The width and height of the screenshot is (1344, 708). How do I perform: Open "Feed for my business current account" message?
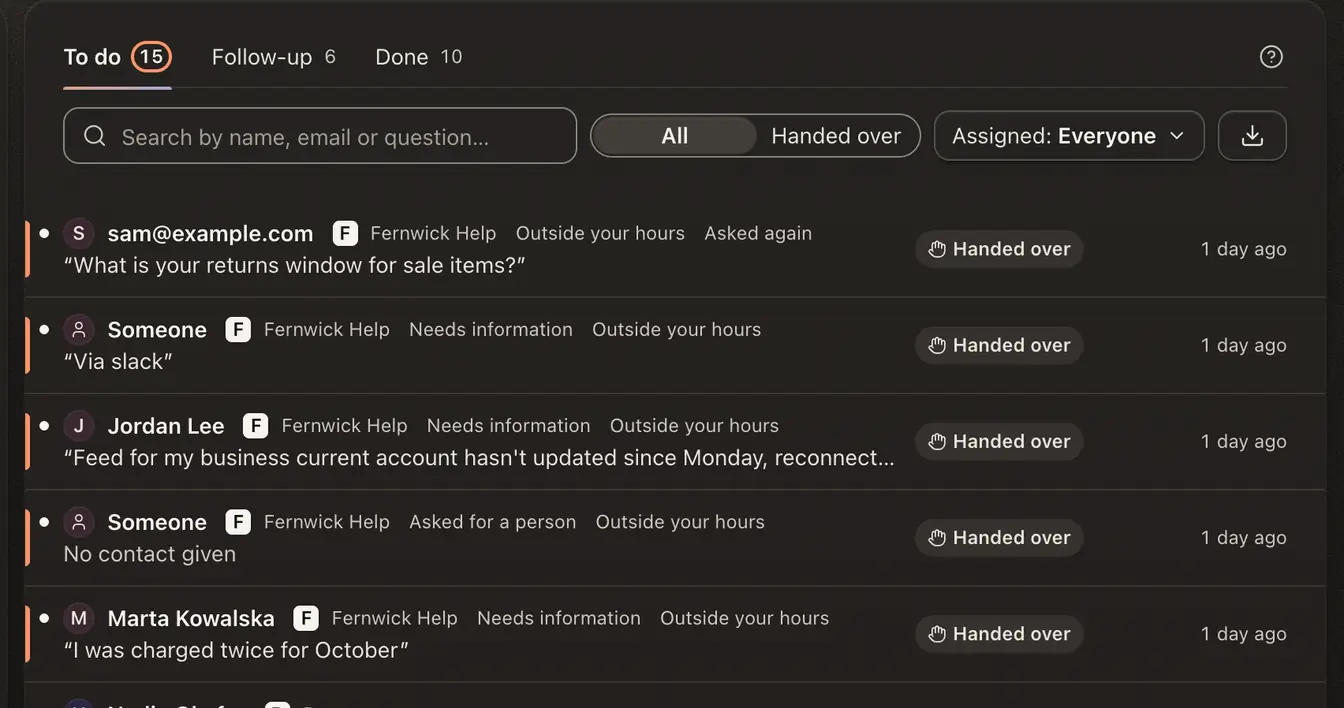[x=479, y=458]
